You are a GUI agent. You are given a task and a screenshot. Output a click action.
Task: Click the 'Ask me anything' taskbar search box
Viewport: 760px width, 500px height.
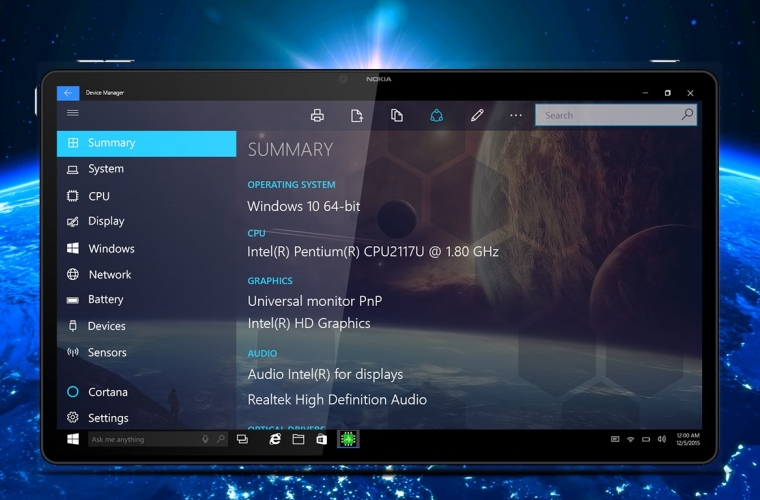click(x=158, y=439)
